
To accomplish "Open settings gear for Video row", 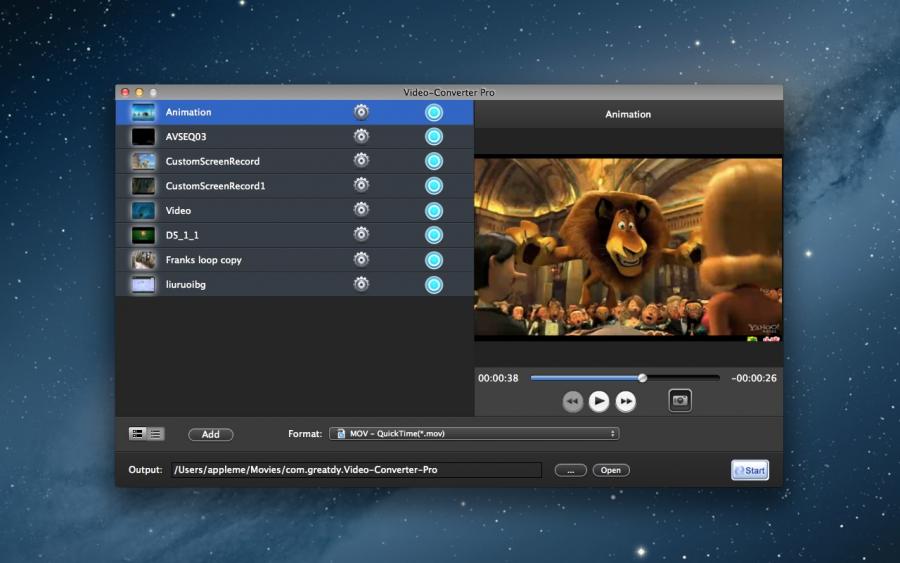I will pos(361,209).
